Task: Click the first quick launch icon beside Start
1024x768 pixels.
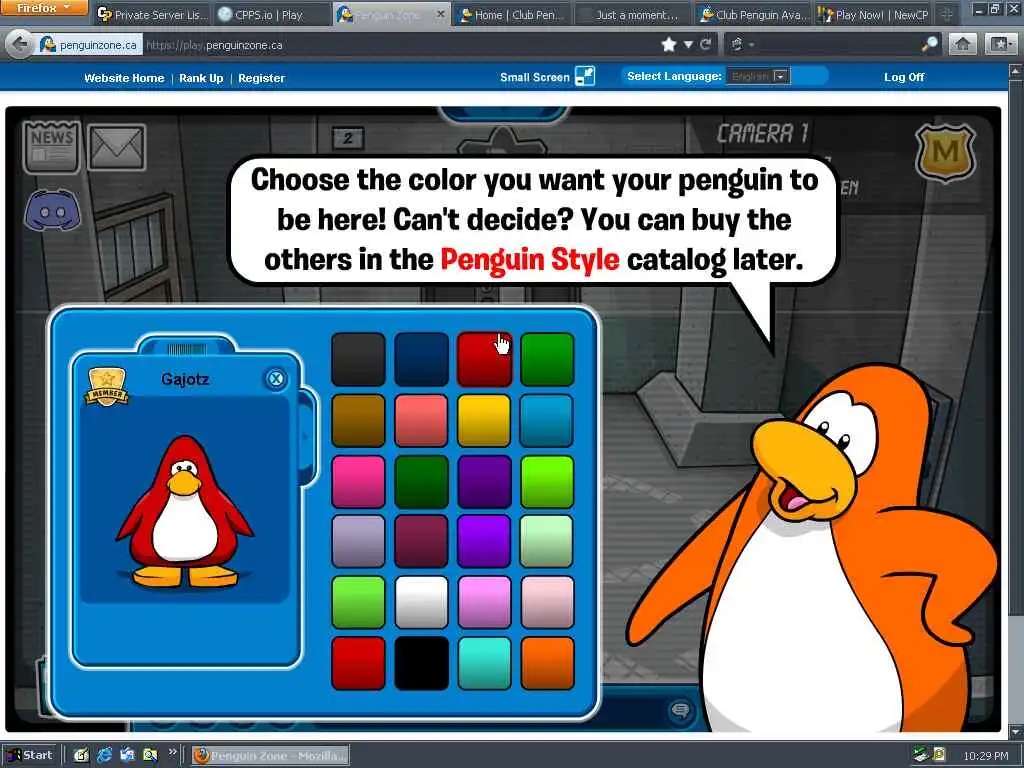Action: point(81,755)
